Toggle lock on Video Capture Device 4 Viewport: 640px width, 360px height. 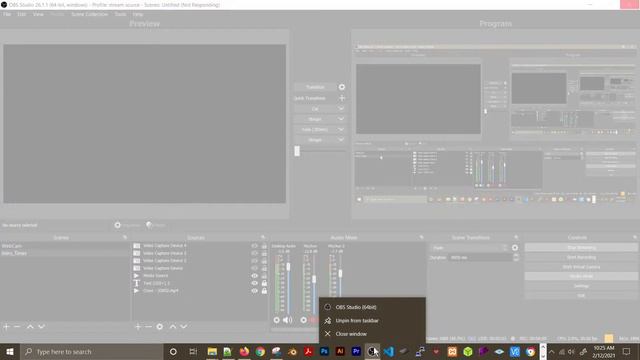(264, 246)
